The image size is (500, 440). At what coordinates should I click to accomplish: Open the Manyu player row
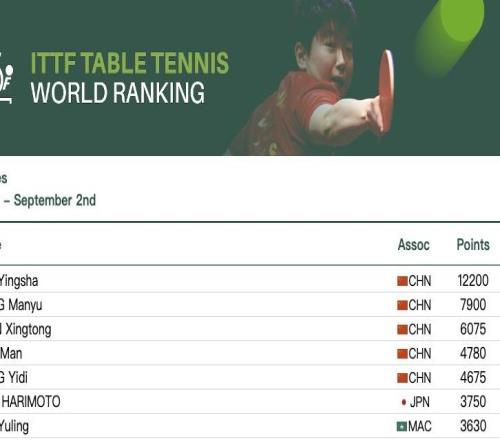[x=250, y=305]
